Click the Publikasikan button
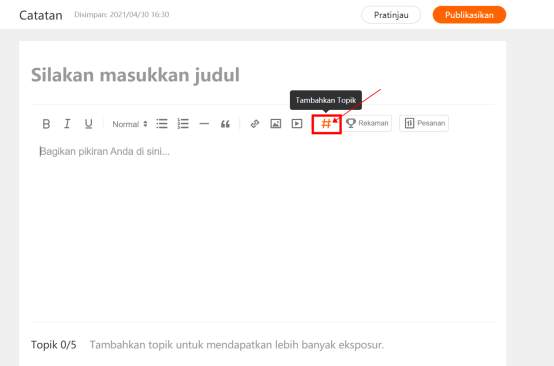The image size is (554, 366). click(469, 15)
